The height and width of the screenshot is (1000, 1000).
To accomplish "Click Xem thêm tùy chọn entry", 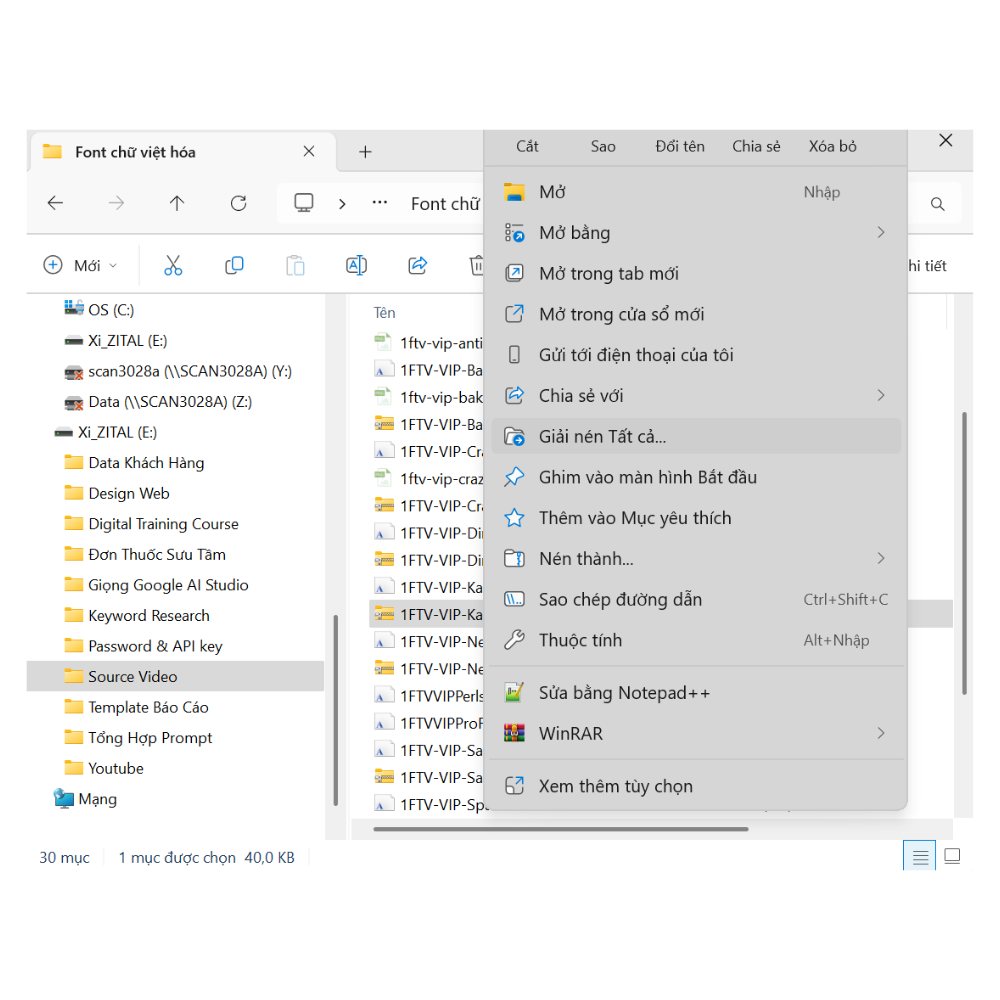I will [x=616, y=786].
